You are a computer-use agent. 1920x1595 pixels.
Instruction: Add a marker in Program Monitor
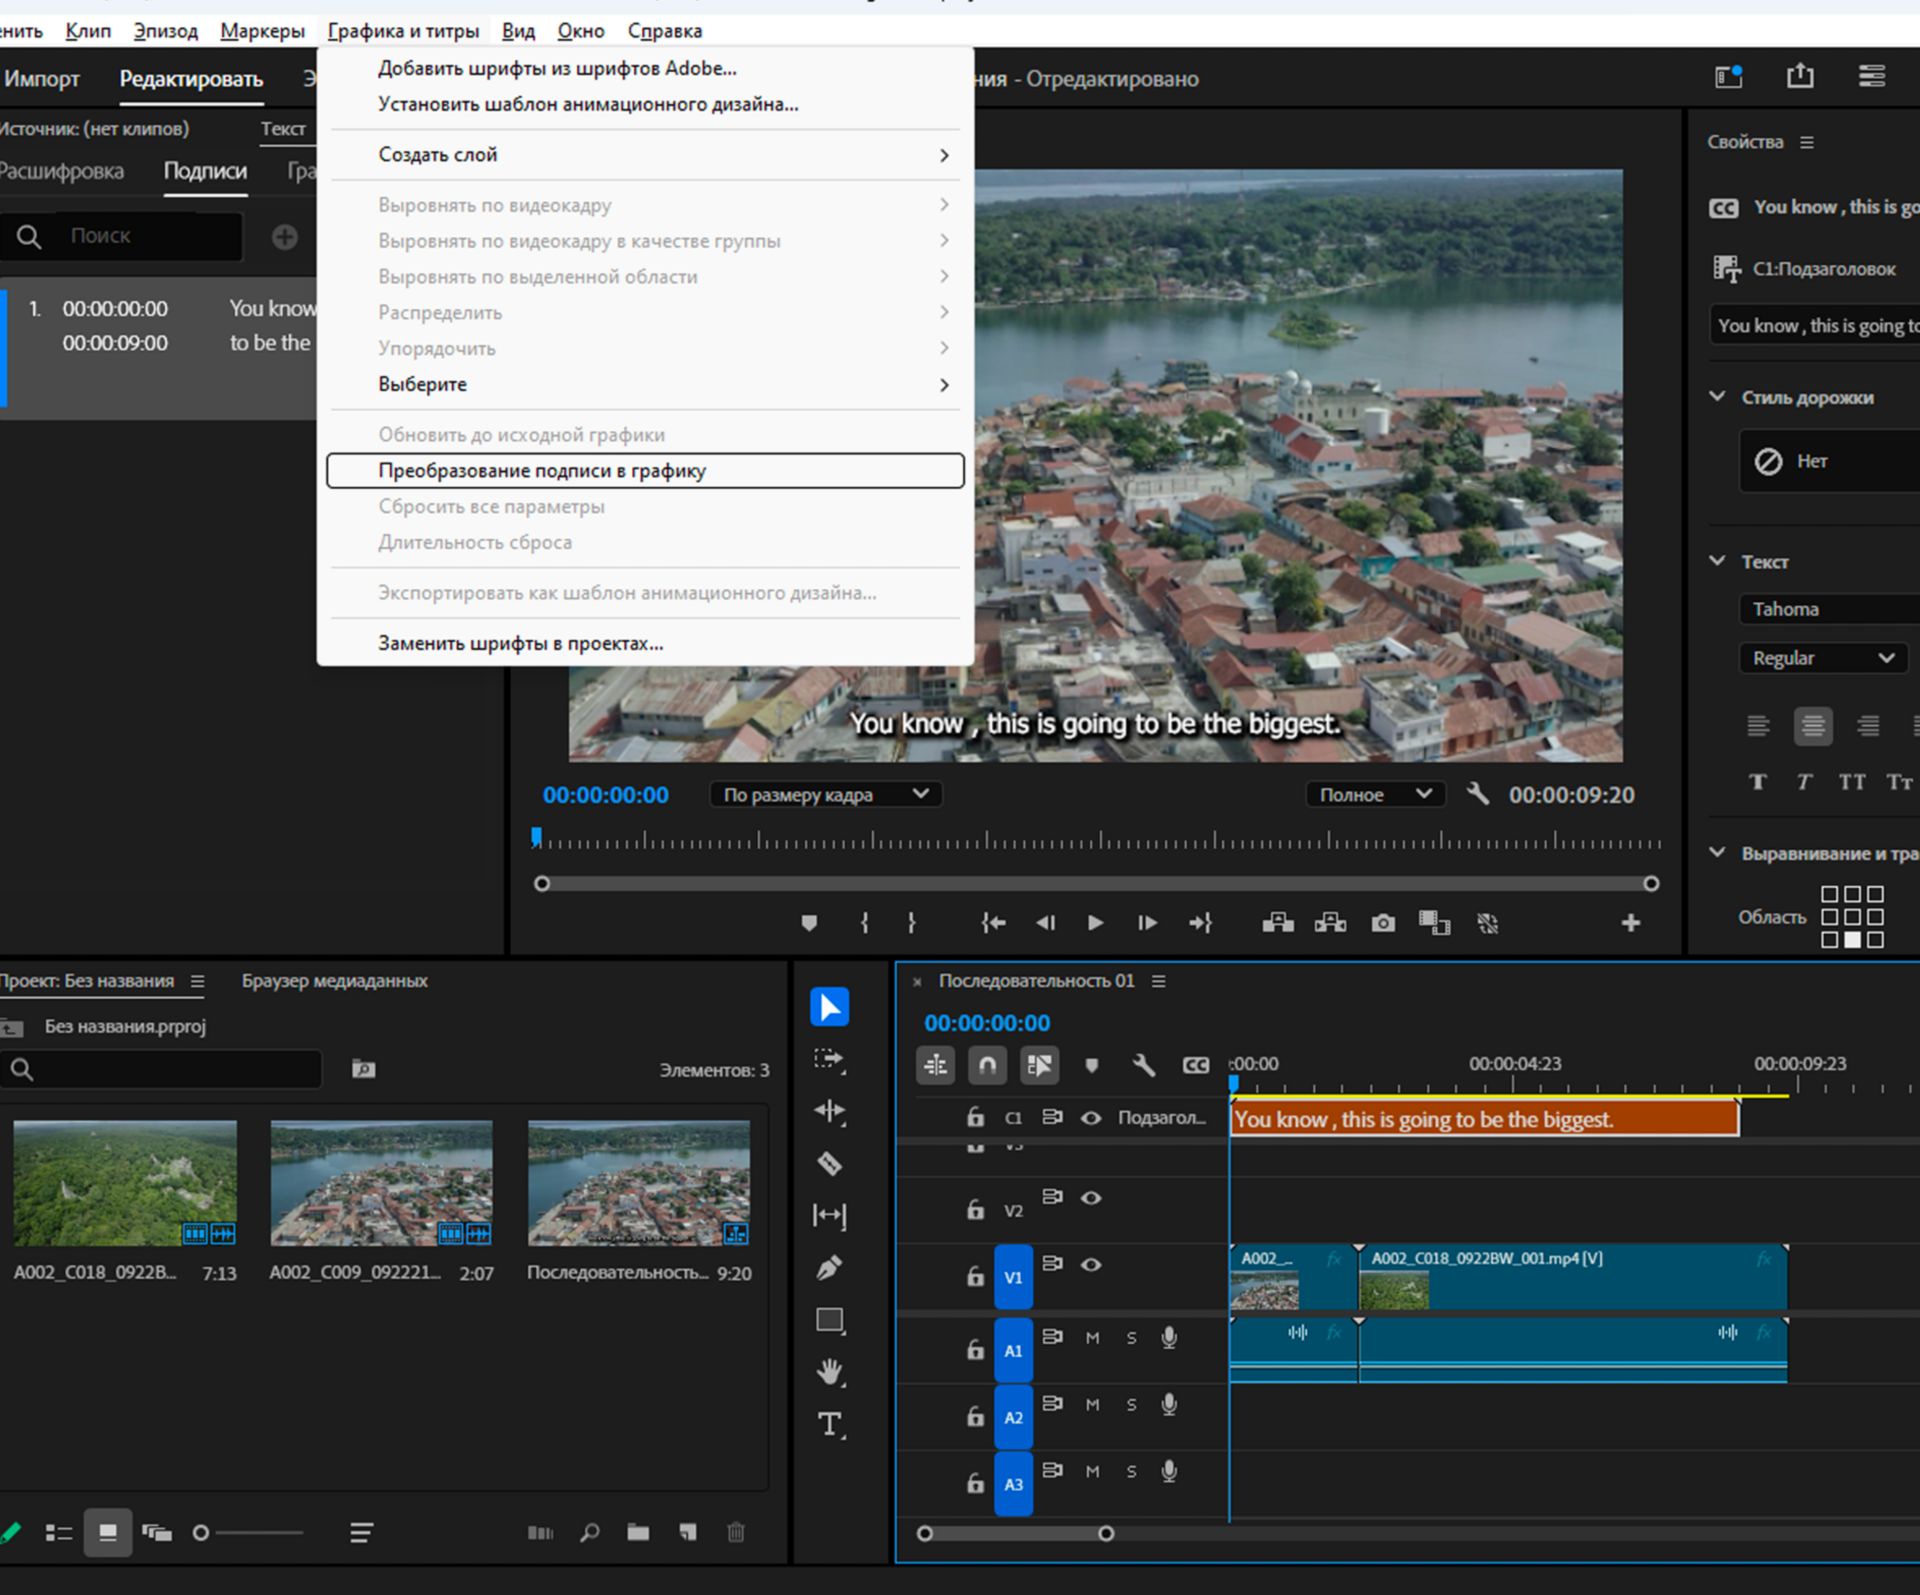coord(809,923)
